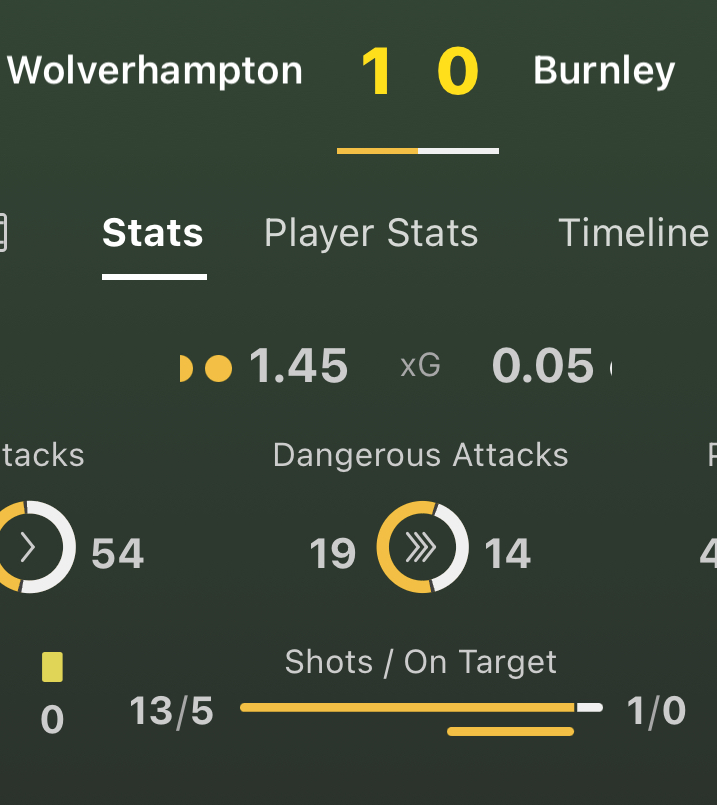Viewport: 717px width, 805px height.
Task: Tap the yellow dot beside 1.45 xG
Action: point(218,369)
